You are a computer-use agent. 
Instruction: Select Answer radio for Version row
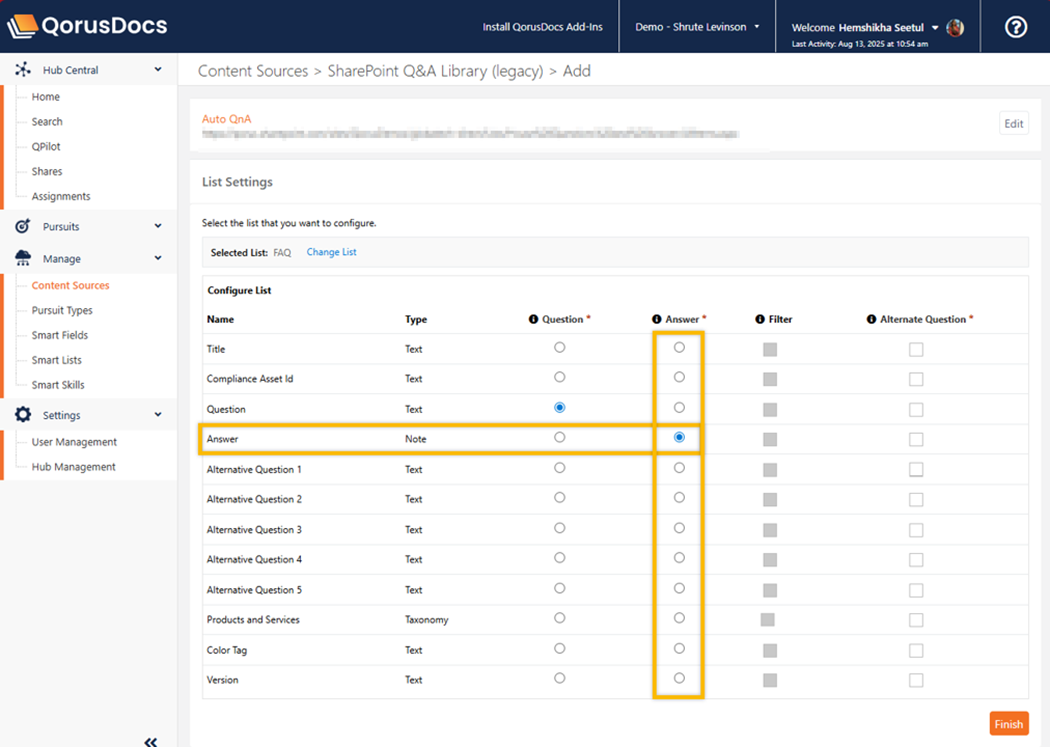tap(679, 679)
